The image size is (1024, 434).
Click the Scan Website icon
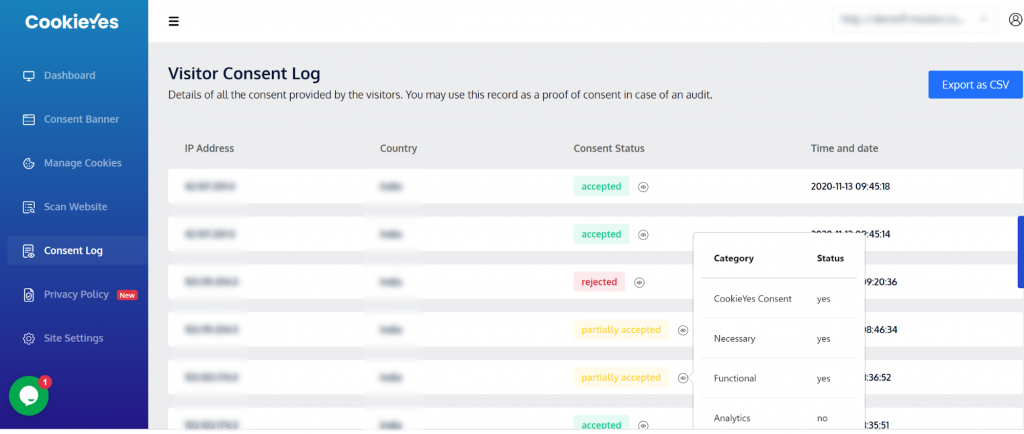pos(28,208)
